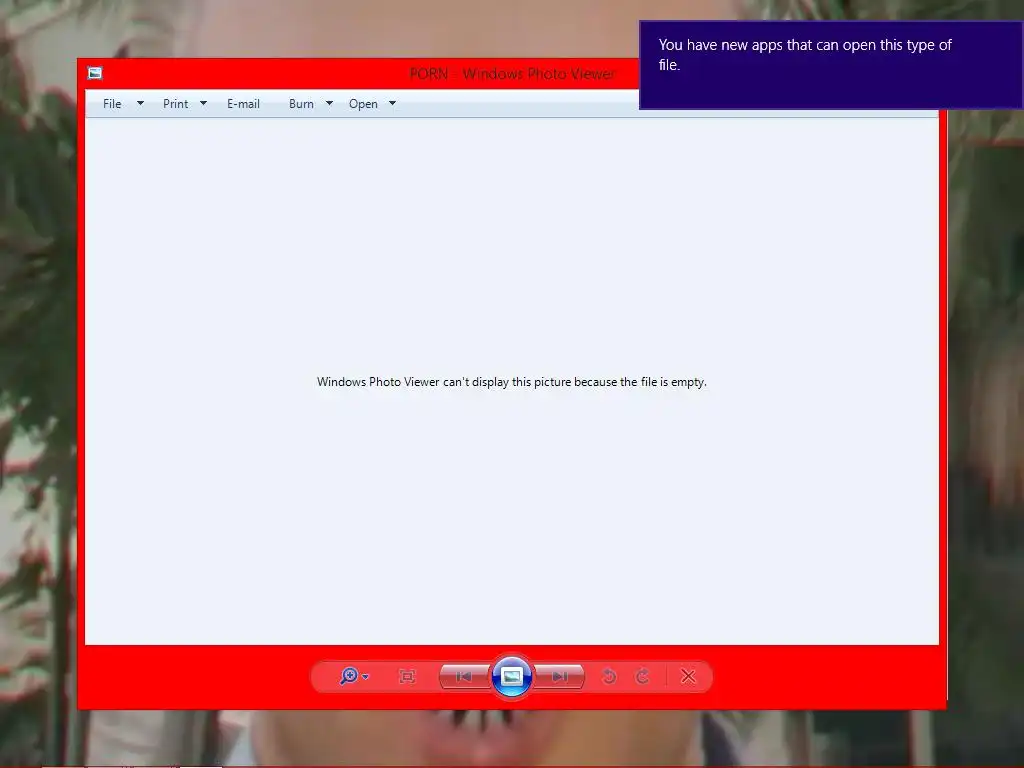Screen dimensions: 1024x768
Task: Click the Photo Viewer title bar icon
Action: (x=95, y=73)
